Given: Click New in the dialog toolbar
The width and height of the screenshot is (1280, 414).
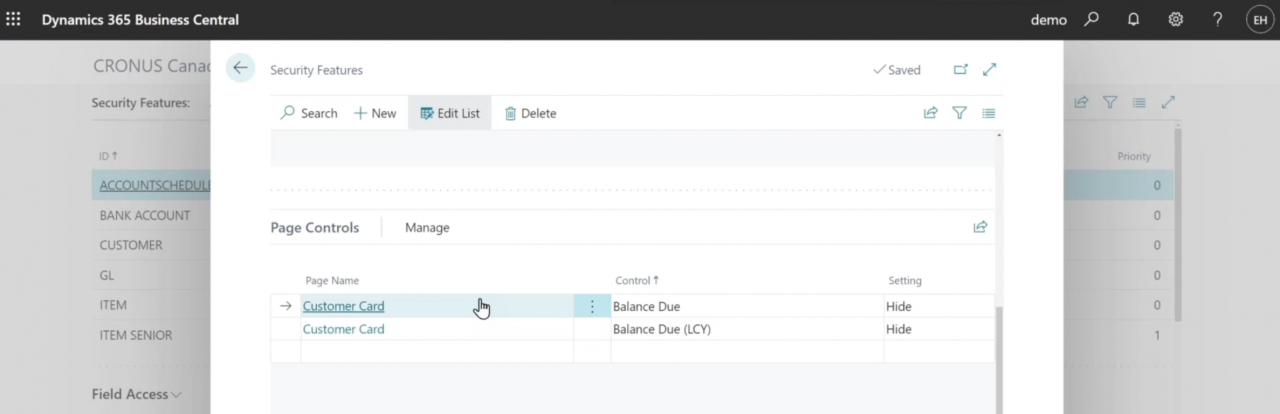Looking at the screenshot, I should tap(375, 113).
